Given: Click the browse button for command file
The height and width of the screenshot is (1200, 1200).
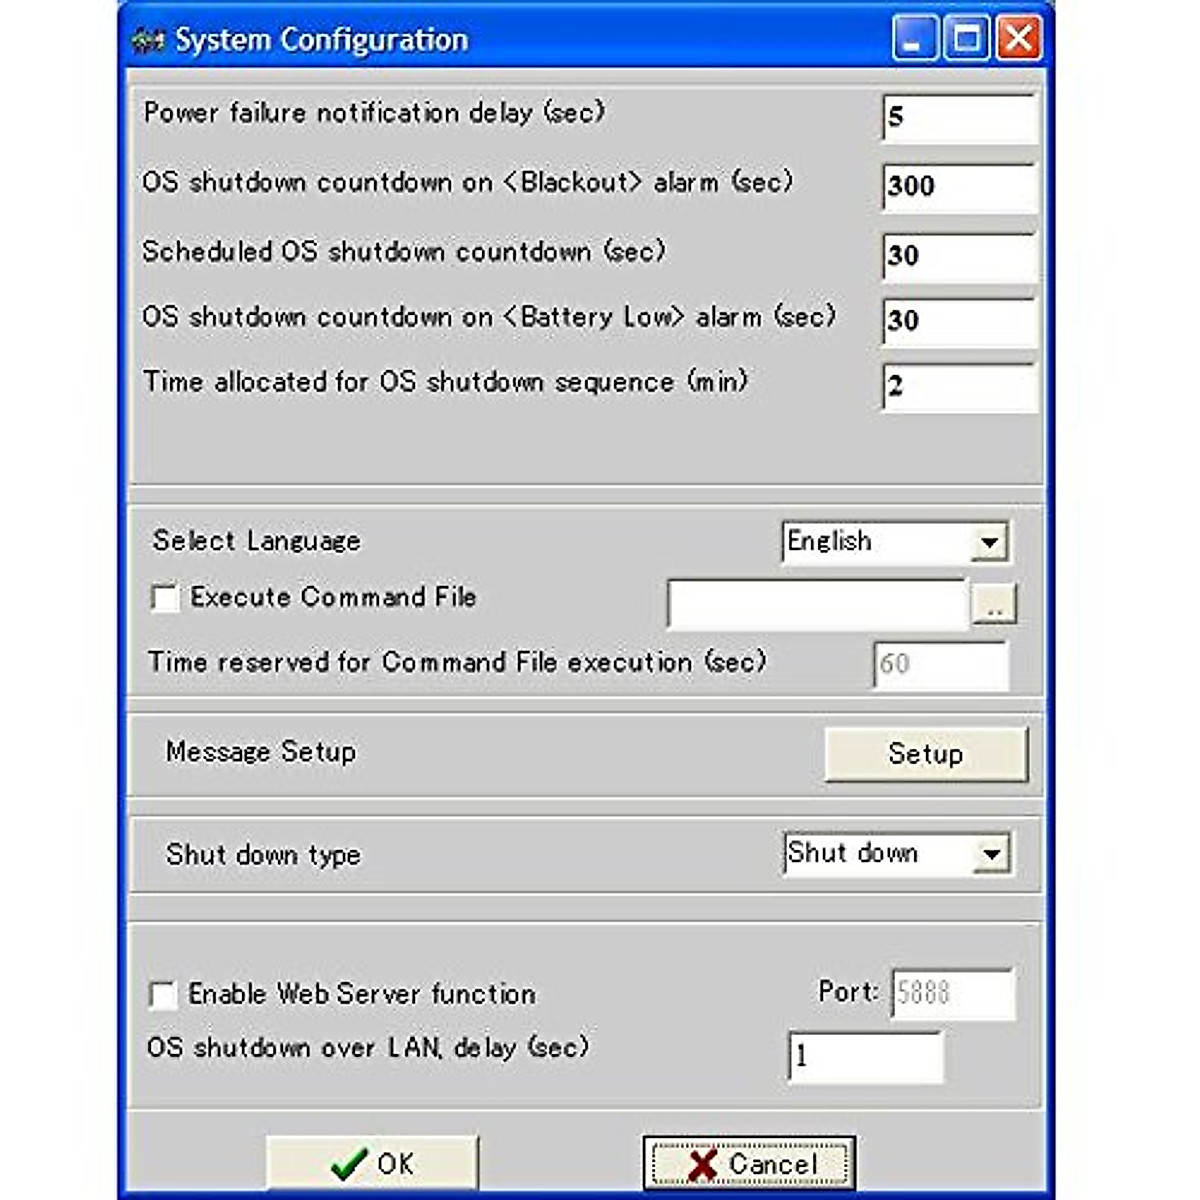Looking at the screenshot, I should tap(994, 605).
